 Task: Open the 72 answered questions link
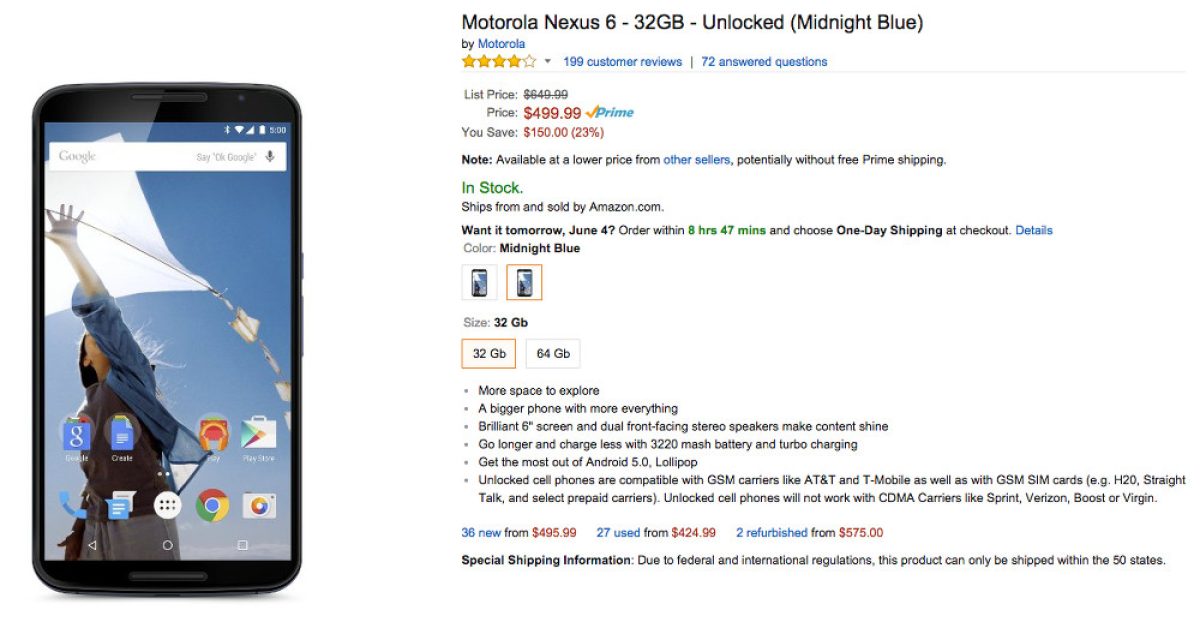[764, 62]
